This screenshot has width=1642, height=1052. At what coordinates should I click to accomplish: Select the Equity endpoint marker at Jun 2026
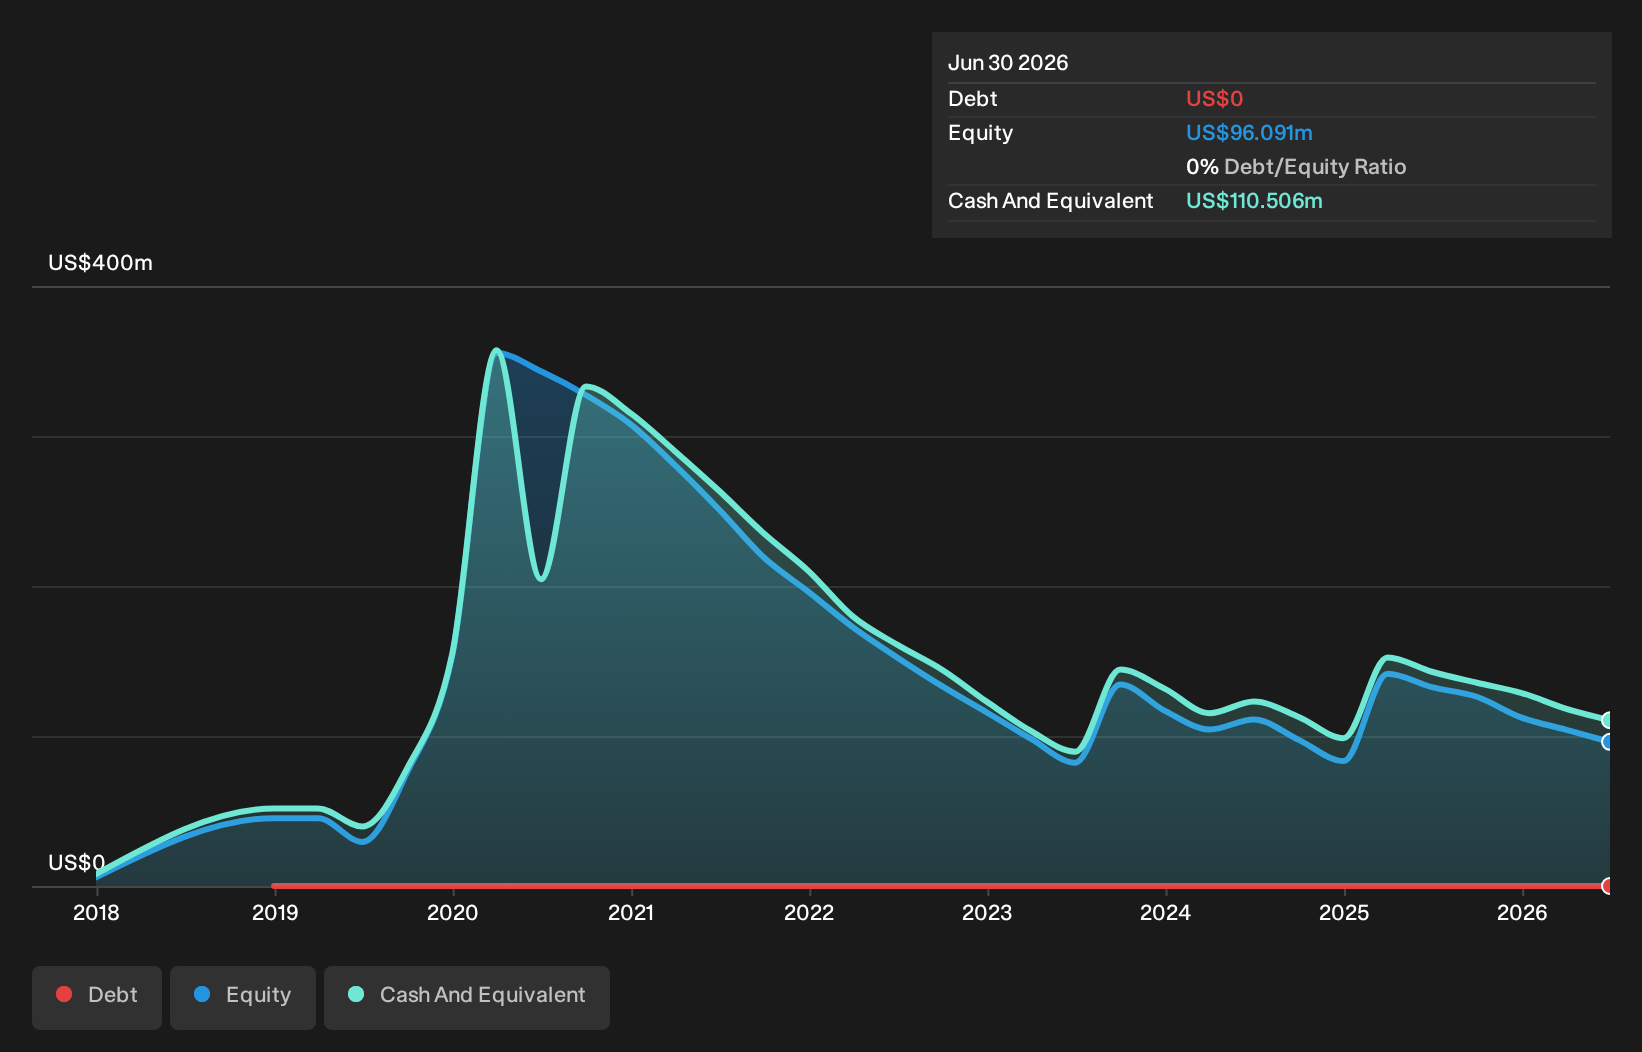[1608, 742]
